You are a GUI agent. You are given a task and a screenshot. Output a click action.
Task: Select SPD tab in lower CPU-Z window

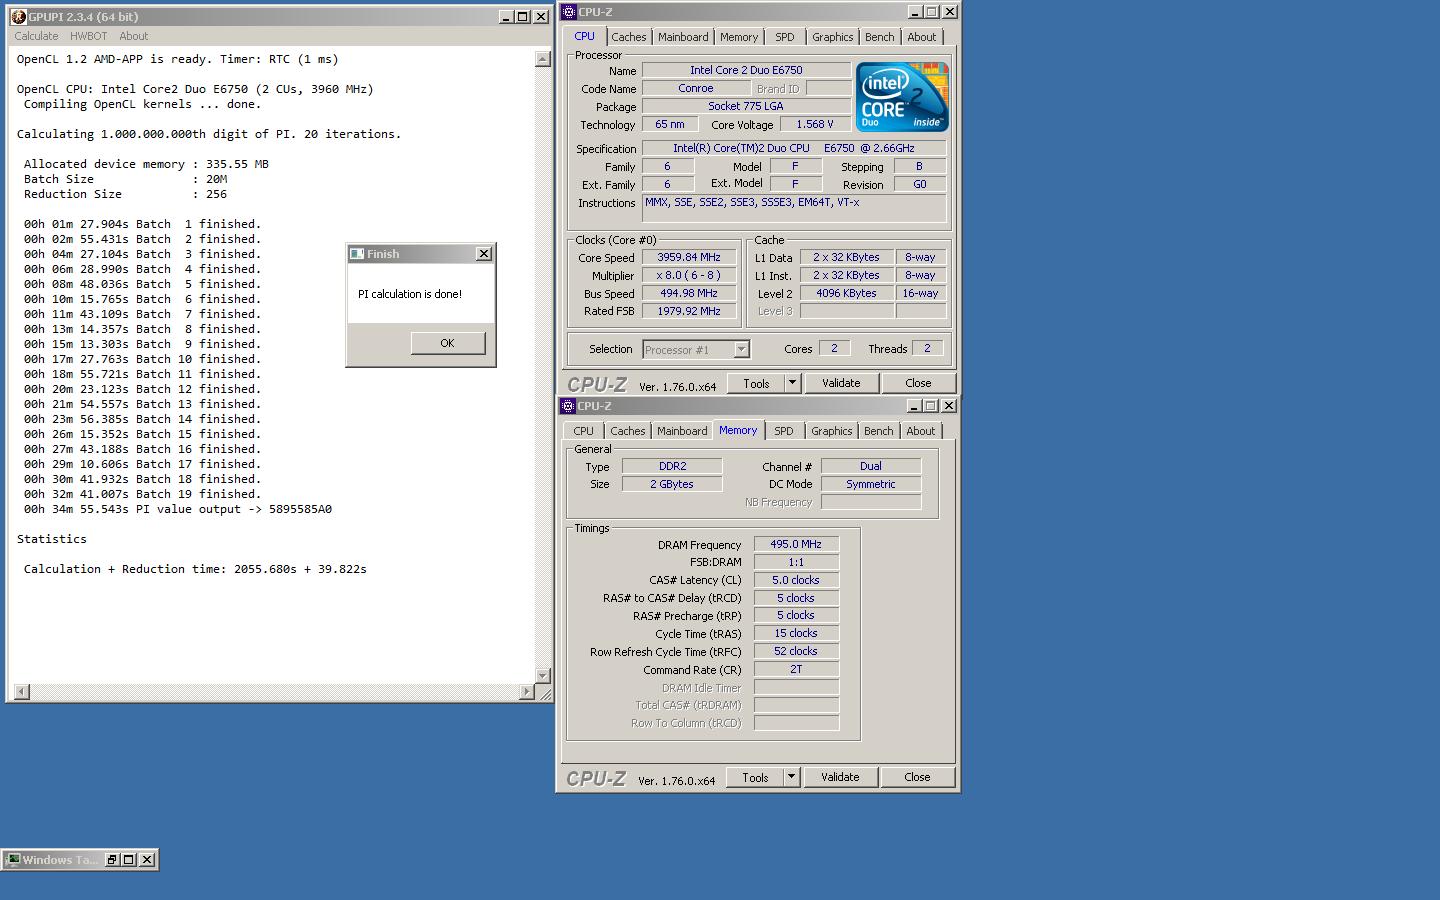pos(784,431)
